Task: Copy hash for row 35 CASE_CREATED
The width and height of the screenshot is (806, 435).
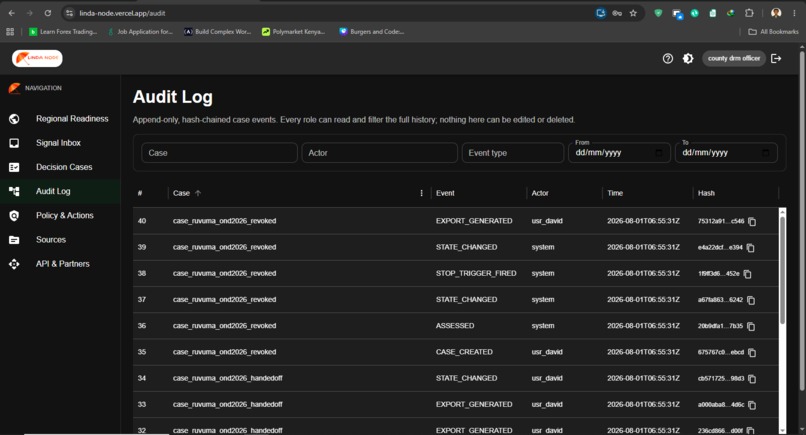Action: (752, 353)
